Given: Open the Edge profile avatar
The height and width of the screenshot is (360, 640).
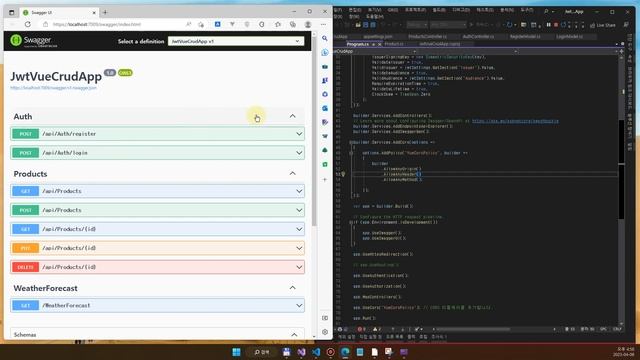Looking at the screenshot, I should point(308,24).
